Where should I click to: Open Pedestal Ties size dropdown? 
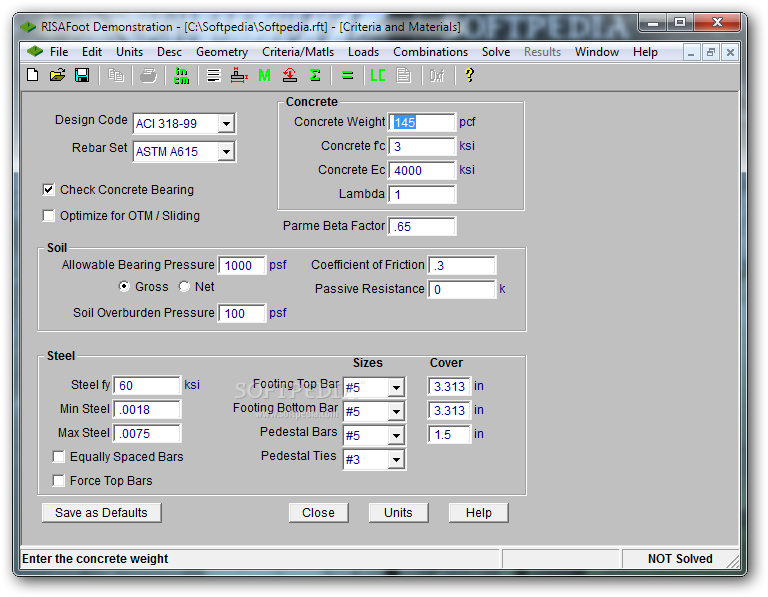pyautogui.click(x=396, y=459)
